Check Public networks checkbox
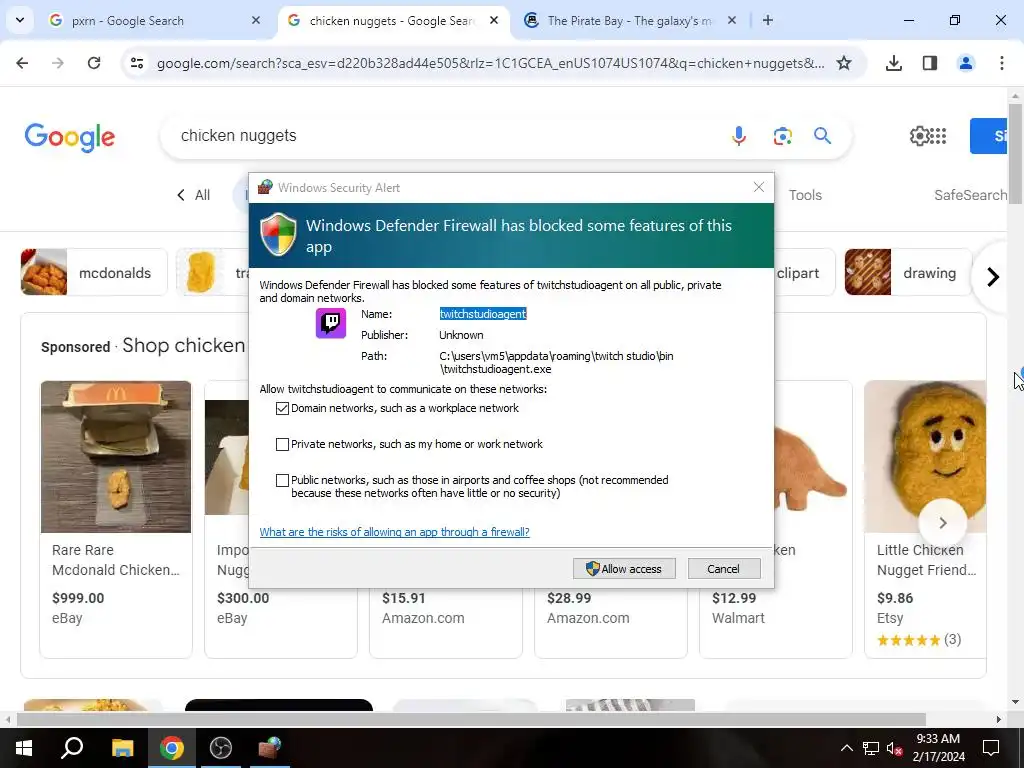This screenshot has height=768, width=1024. point(282,480)
